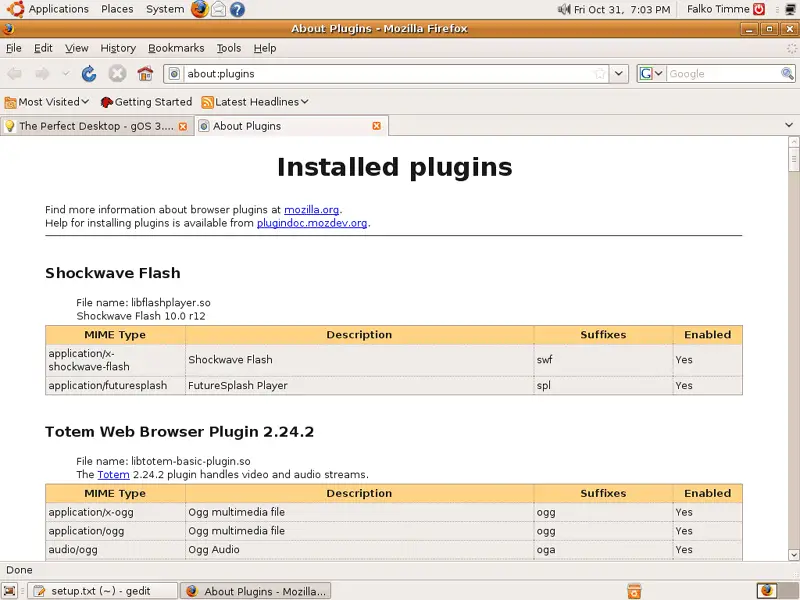The height and width of the screenshot is (600, 800).
Task: Switch to setup.txt gedit window
Action: pyautogui.click(x=102, y=591)
